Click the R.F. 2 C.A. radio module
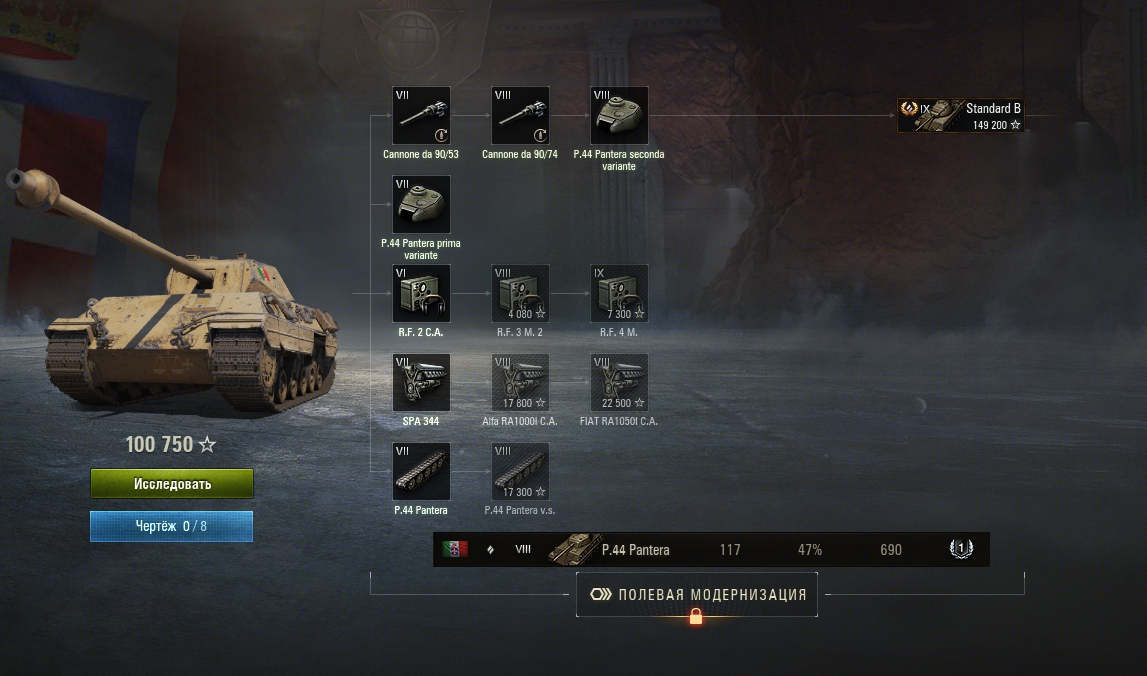1147x676 pixels. (x=421, y=293)
